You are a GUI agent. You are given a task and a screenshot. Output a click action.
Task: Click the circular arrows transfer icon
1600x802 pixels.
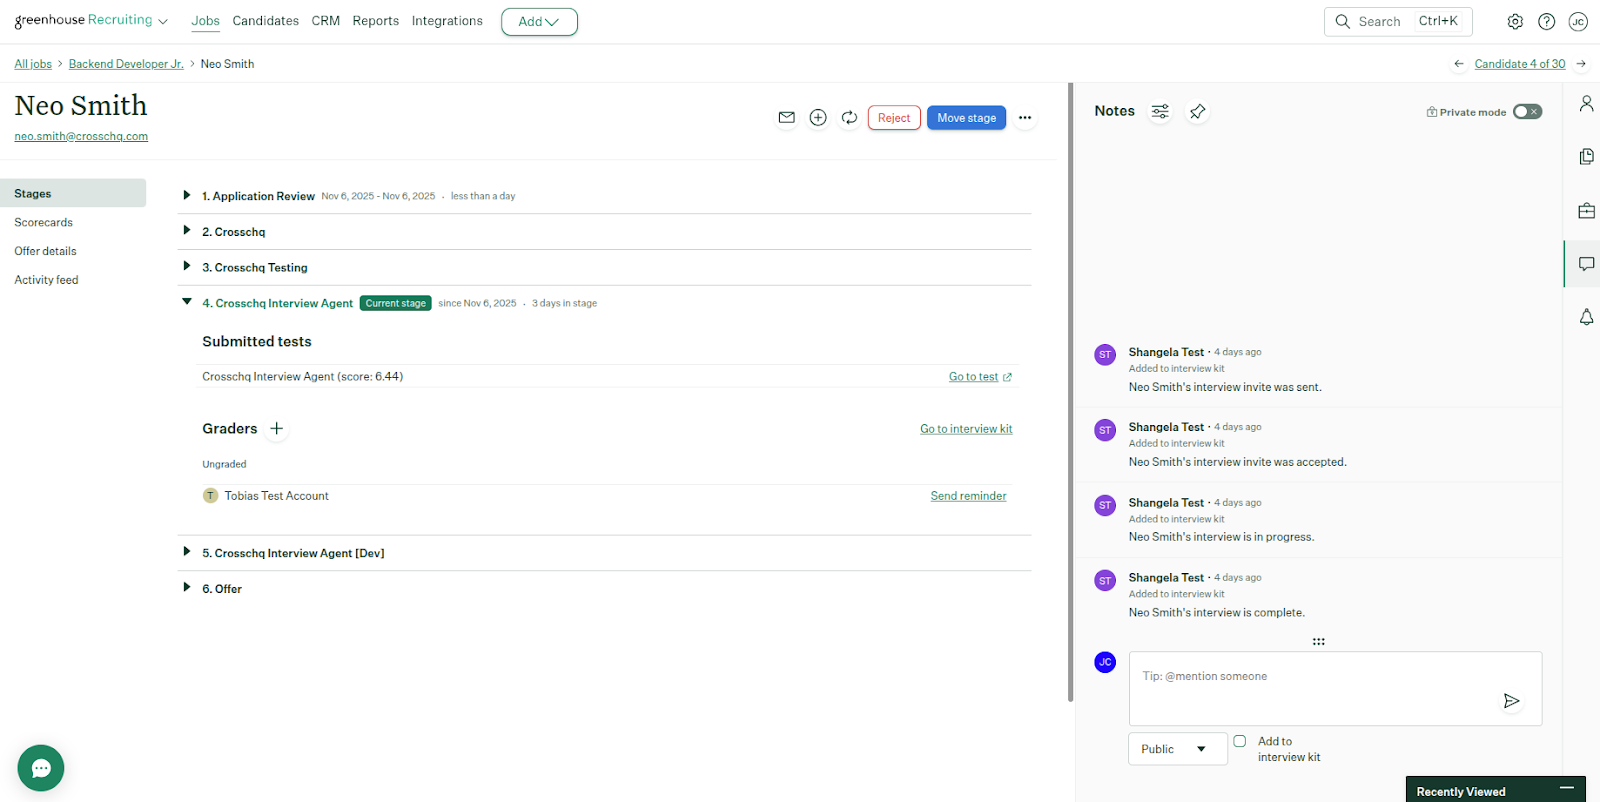point(849,118)
